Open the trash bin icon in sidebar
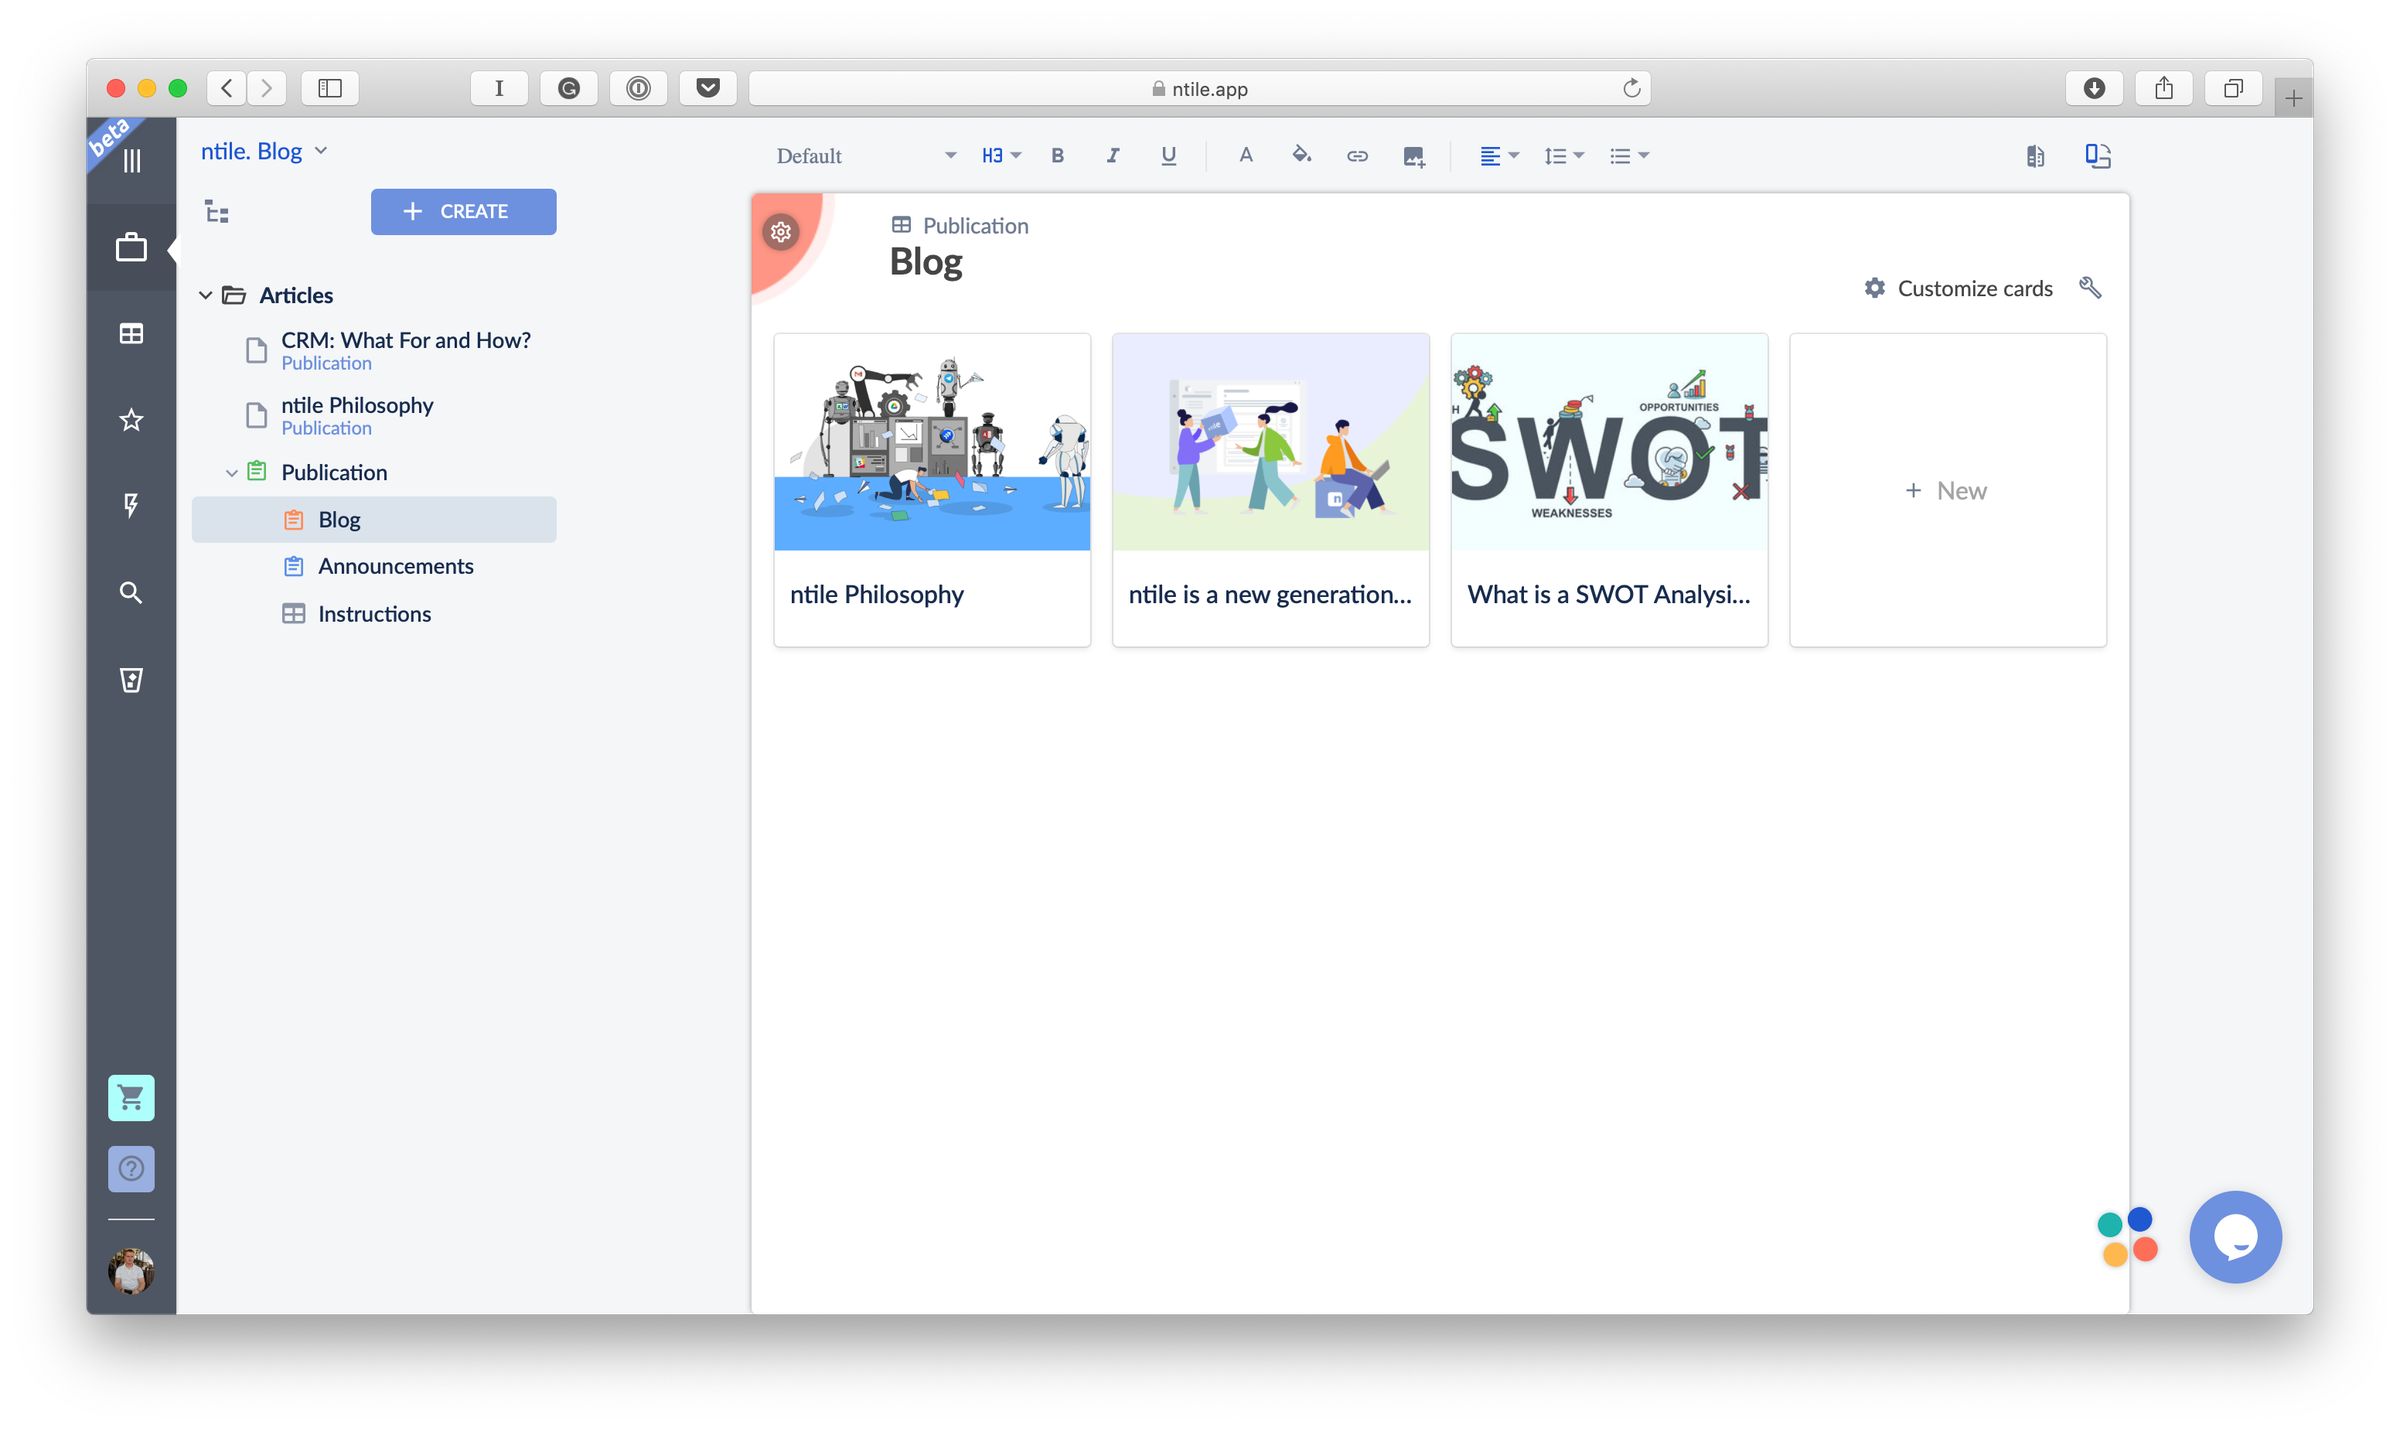The image size is (2400, 1429). [x=131, y=680]
